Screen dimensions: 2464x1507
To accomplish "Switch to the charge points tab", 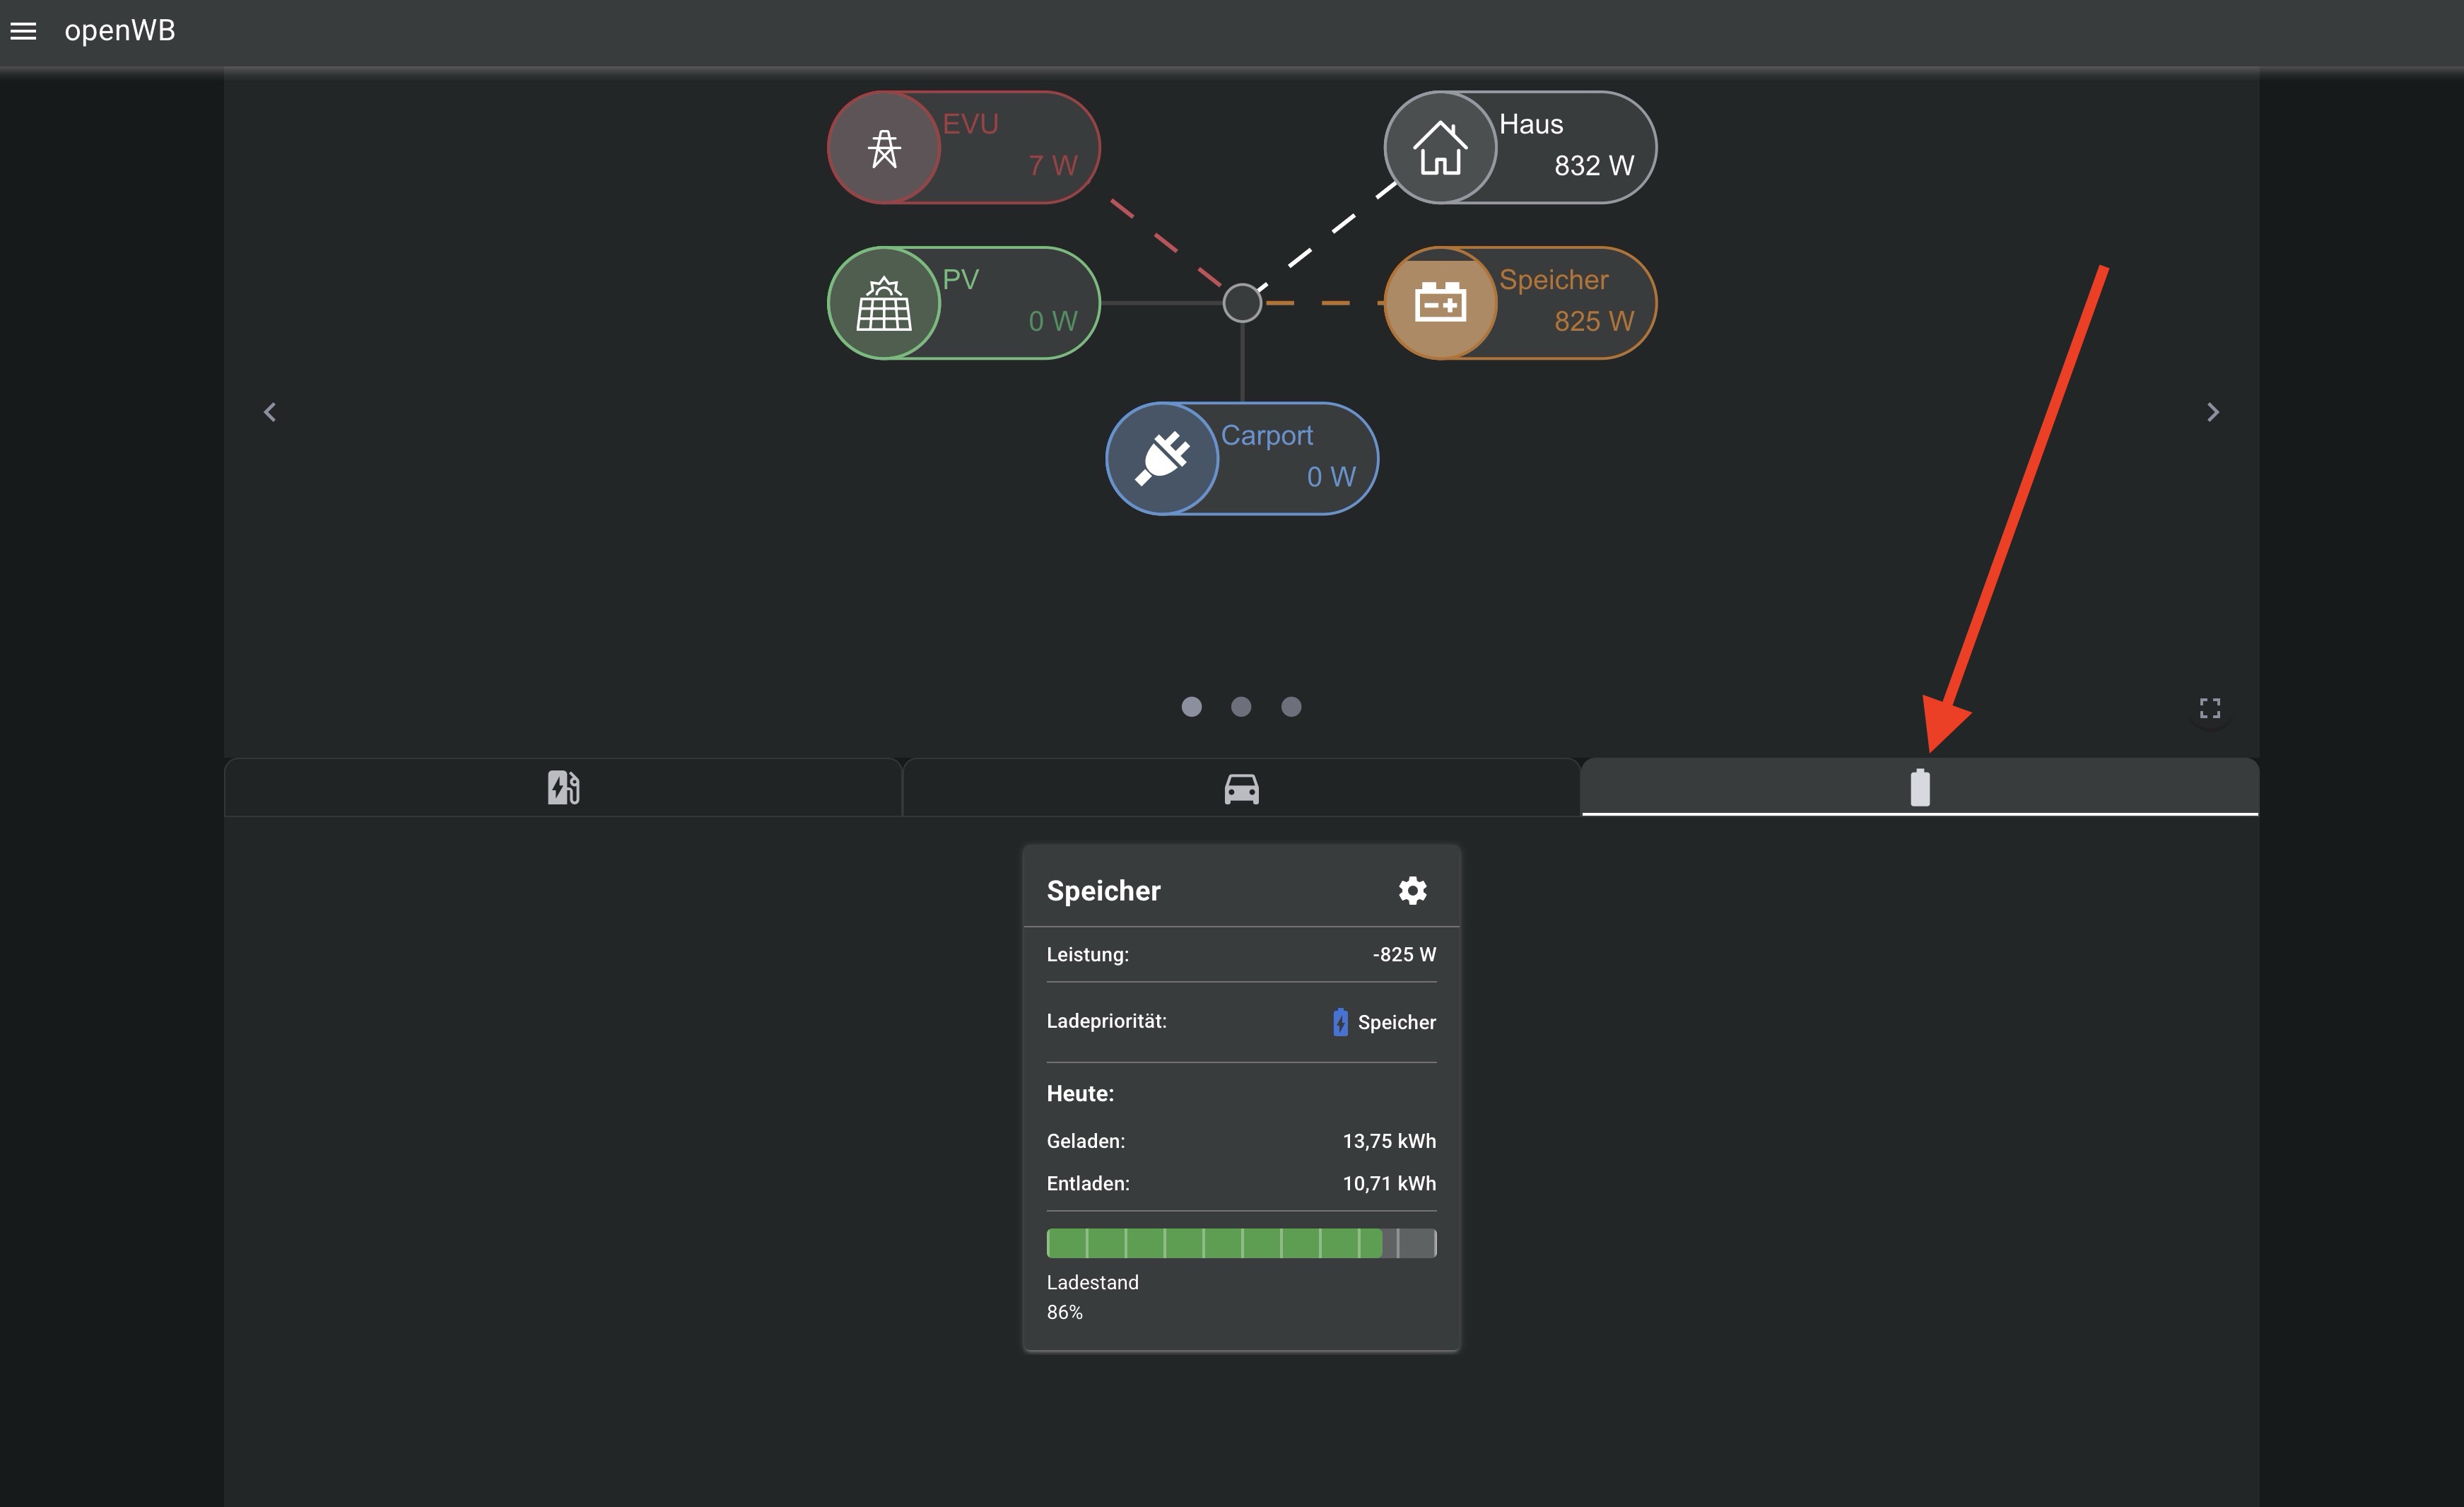I will [x=563, y=788].
